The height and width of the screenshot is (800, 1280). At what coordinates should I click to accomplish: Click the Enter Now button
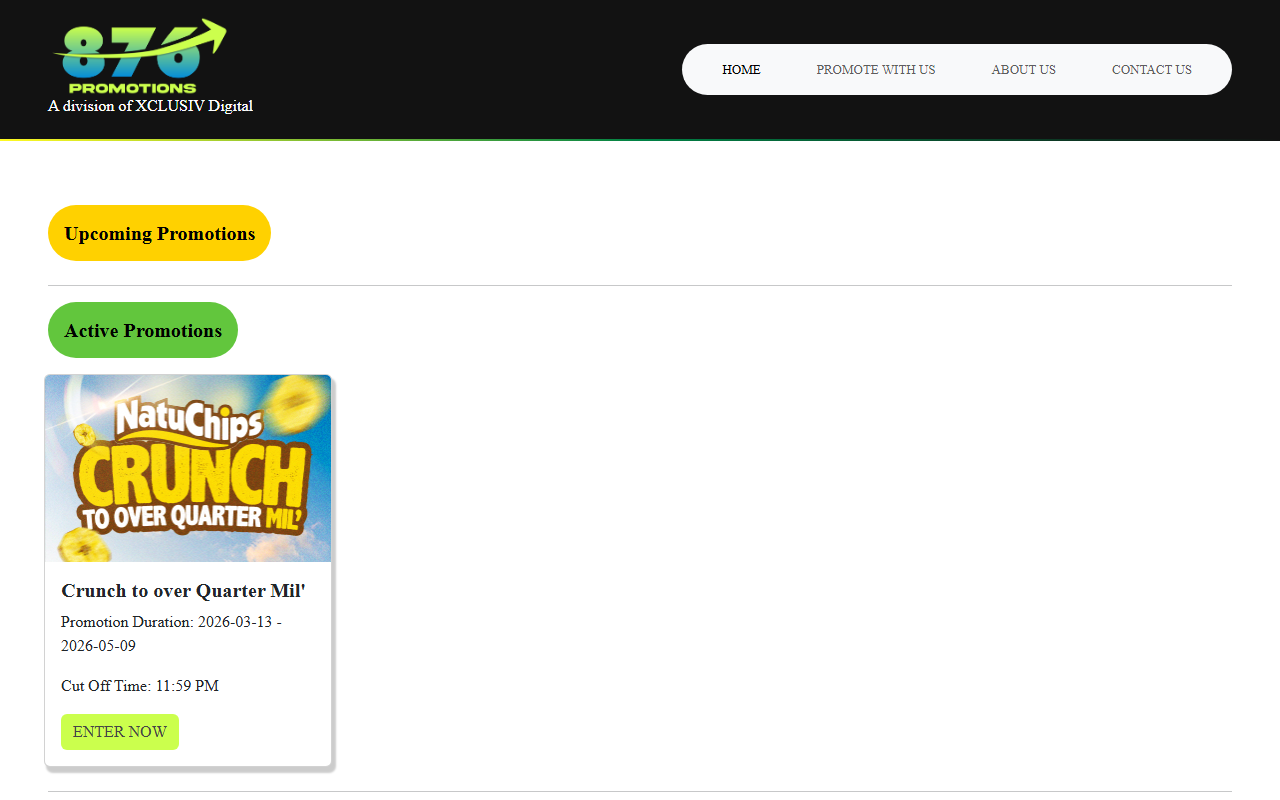[120, 732]
